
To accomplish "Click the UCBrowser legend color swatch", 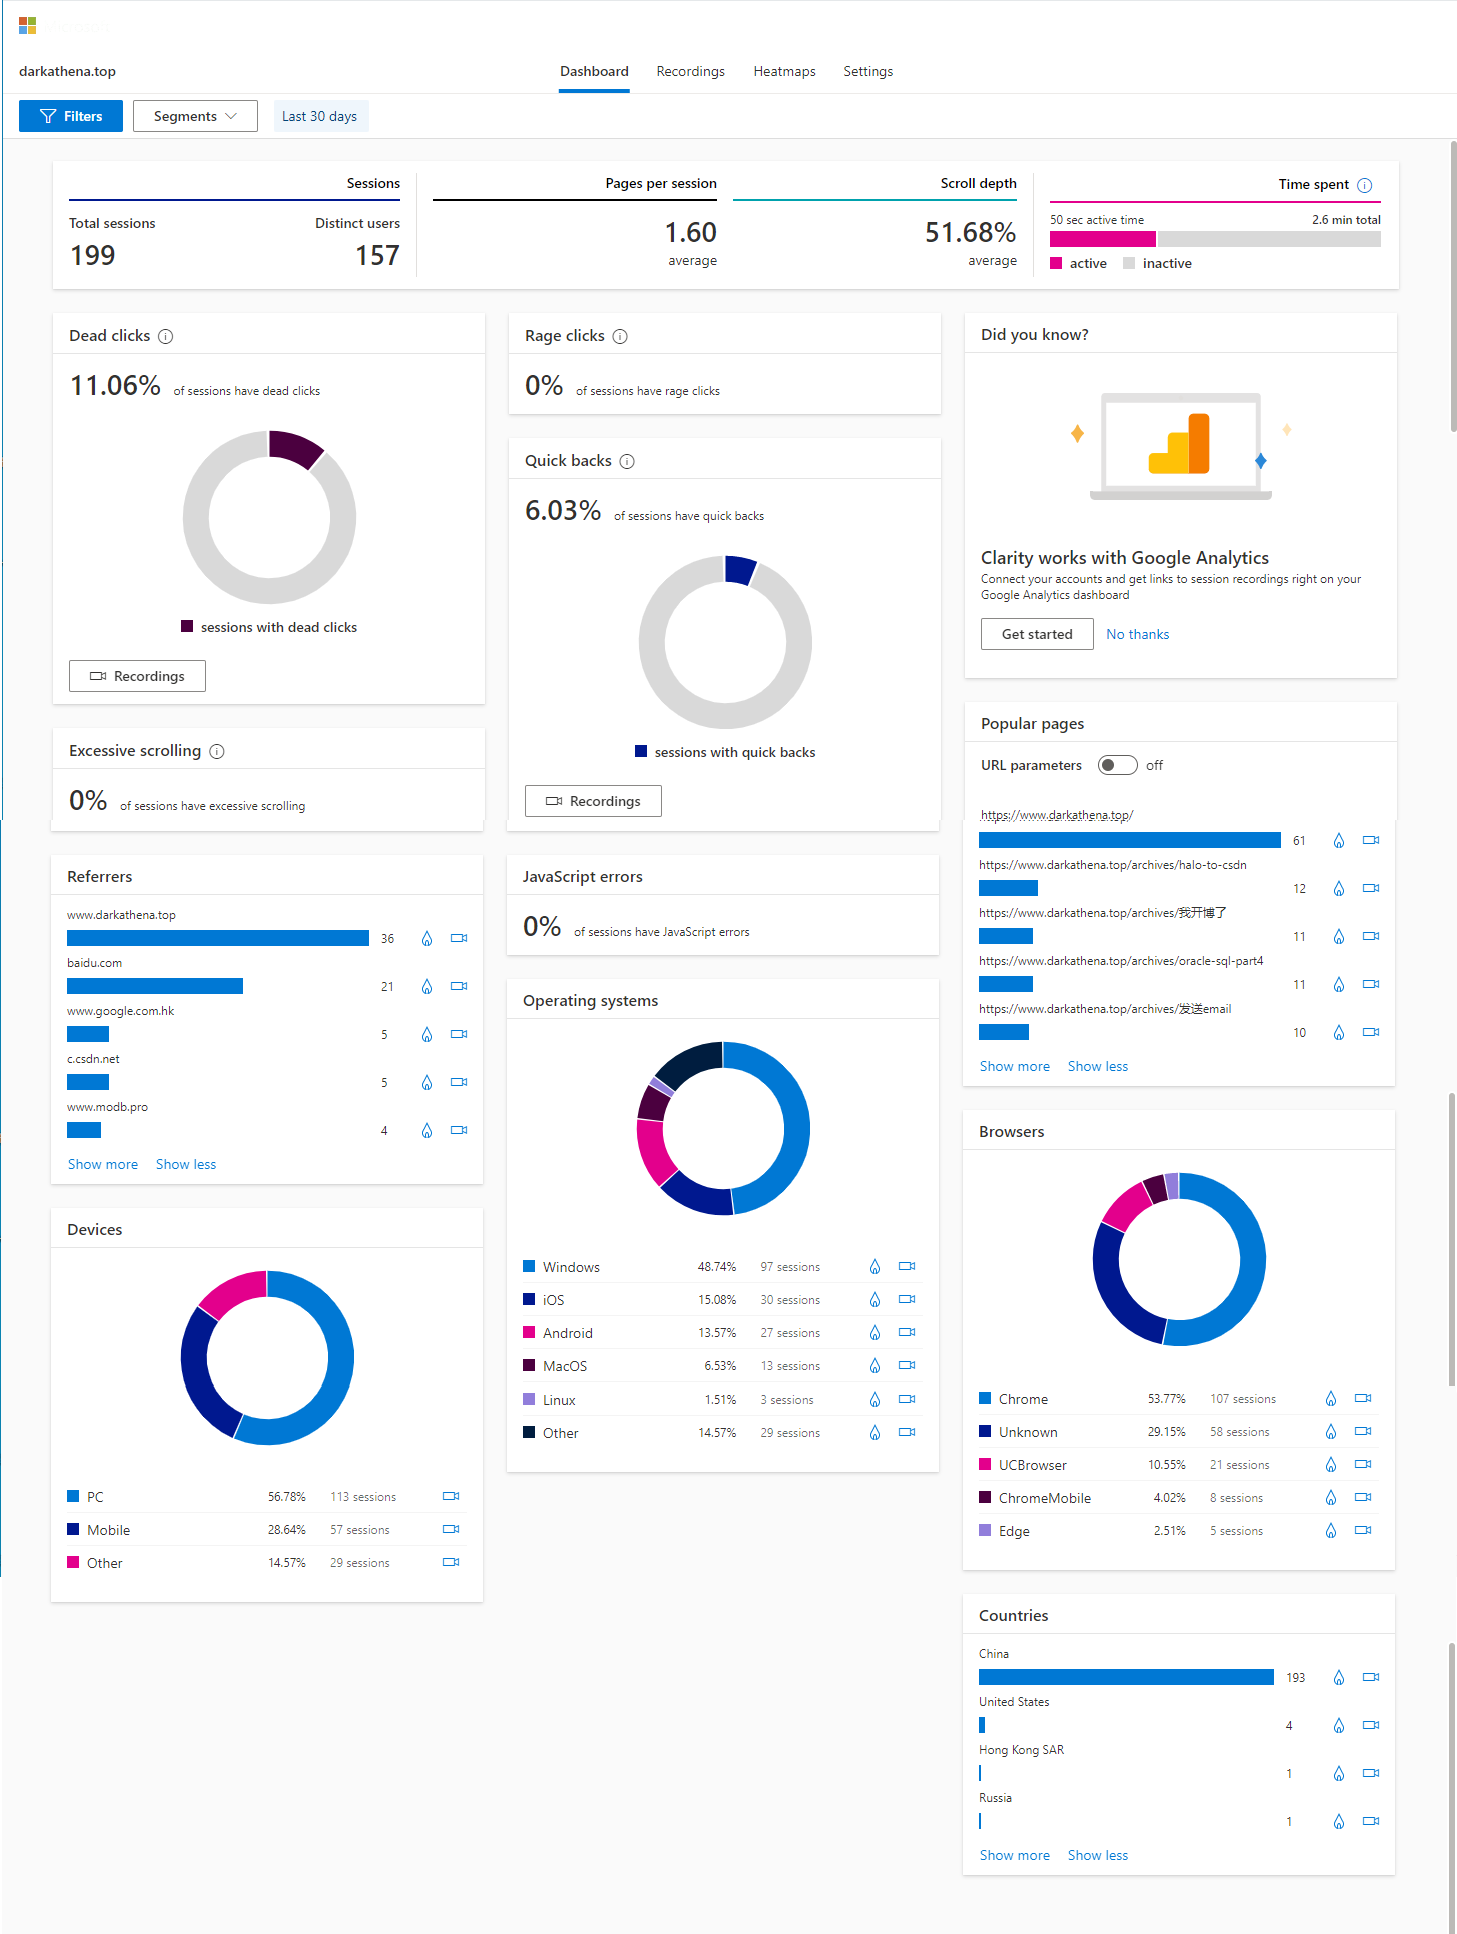I will [x=985, y=1464].
